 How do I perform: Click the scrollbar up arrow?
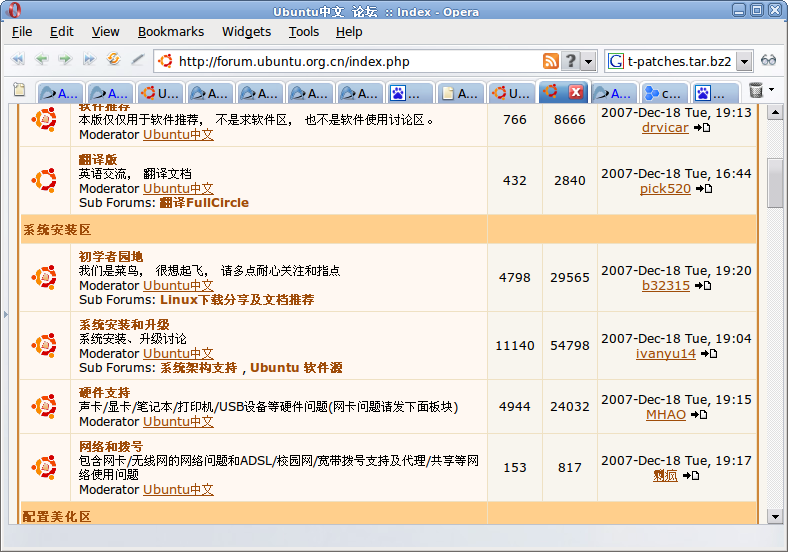pyautogui.click(x=775, y=112)
